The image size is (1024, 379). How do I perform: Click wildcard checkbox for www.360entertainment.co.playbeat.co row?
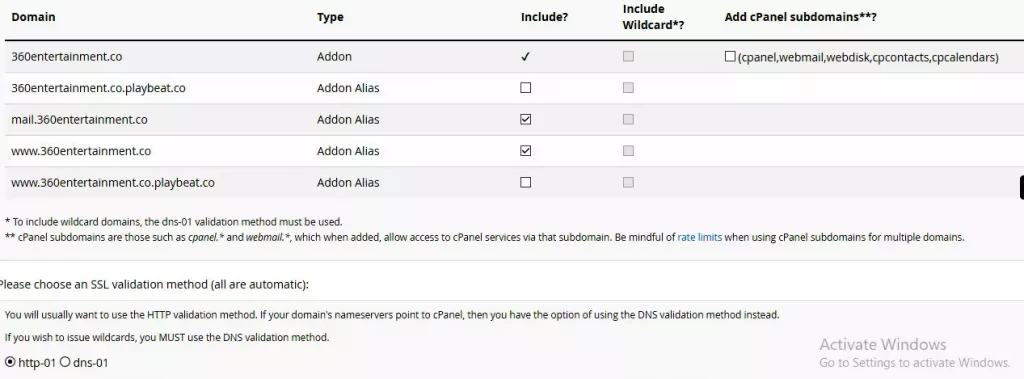pos(628,183)
